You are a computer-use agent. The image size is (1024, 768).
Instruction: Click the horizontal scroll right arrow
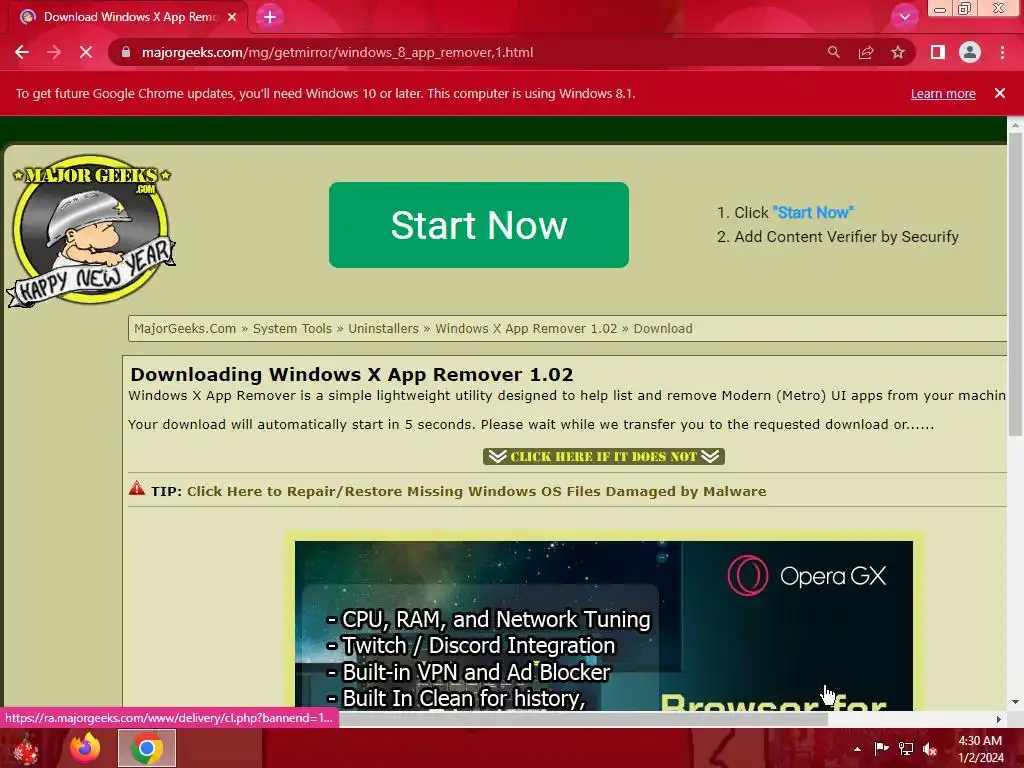coord(998,719)
